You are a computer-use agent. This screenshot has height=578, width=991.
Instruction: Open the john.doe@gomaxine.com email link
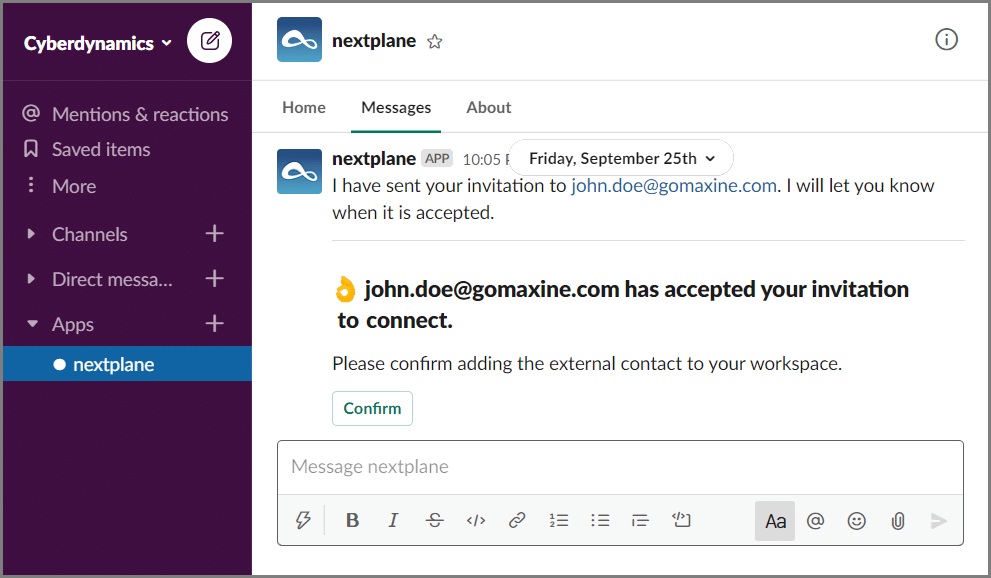coord(674,186)
